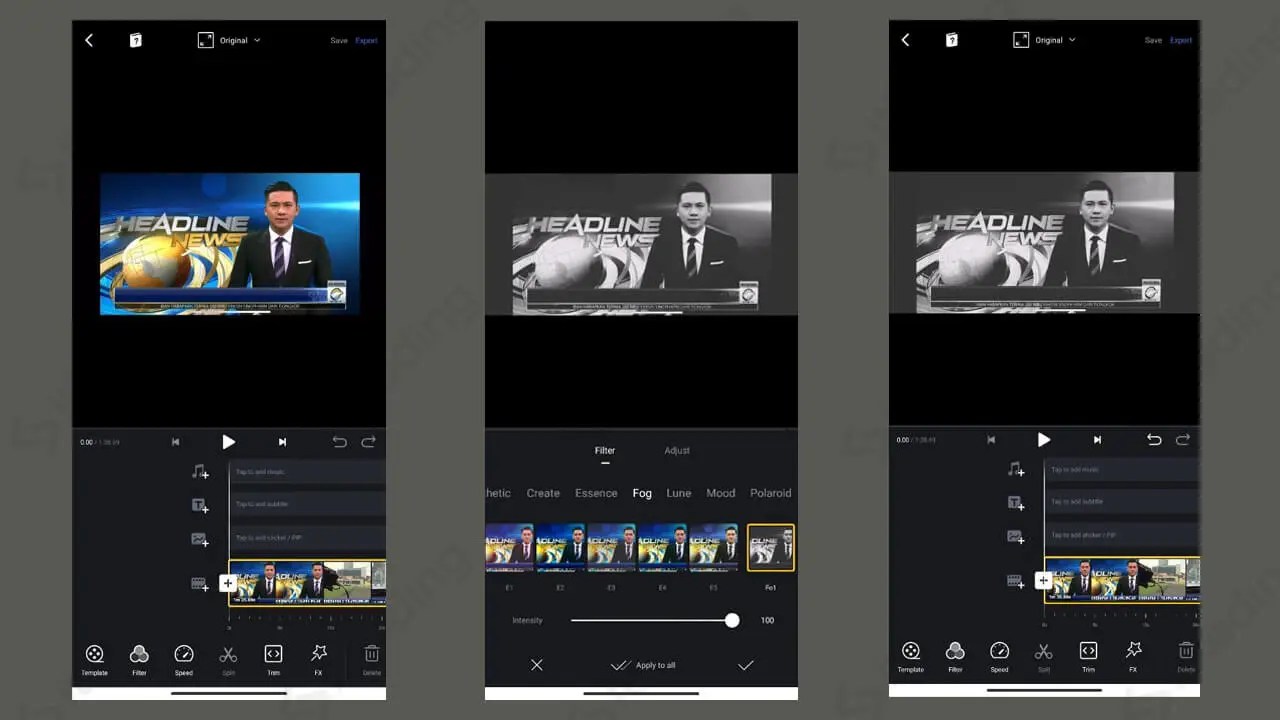Tap the 'Tap to add music' track in the color-preview editor

[307, 471]
